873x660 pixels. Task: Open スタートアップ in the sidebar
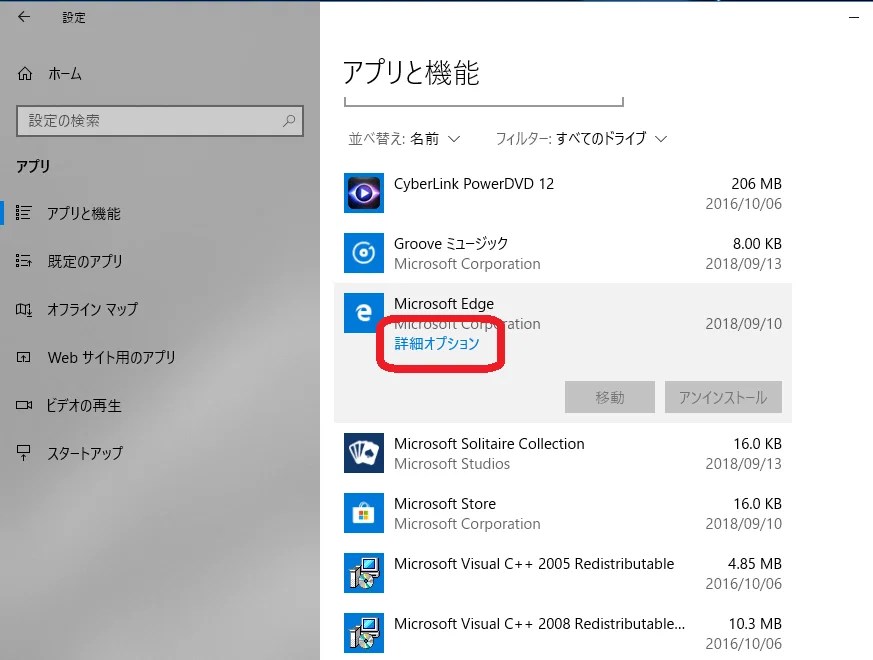click(x=85, y=453)
